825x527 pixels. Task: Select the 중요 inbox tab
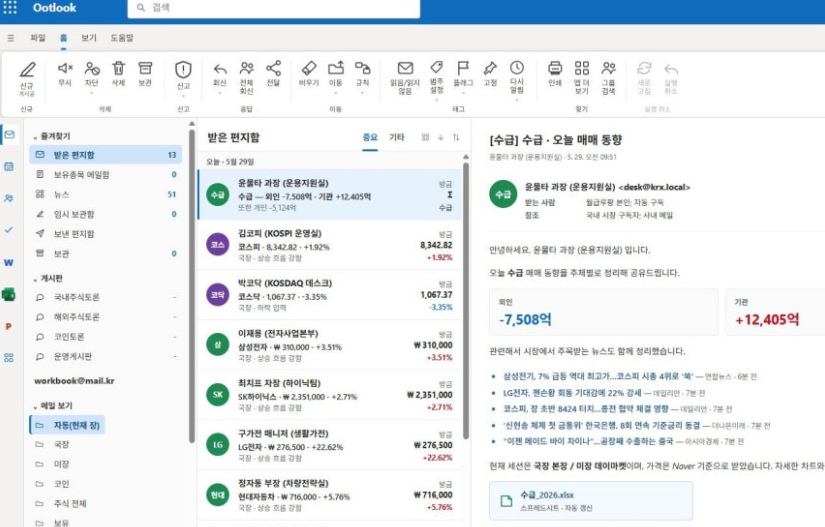370,137
